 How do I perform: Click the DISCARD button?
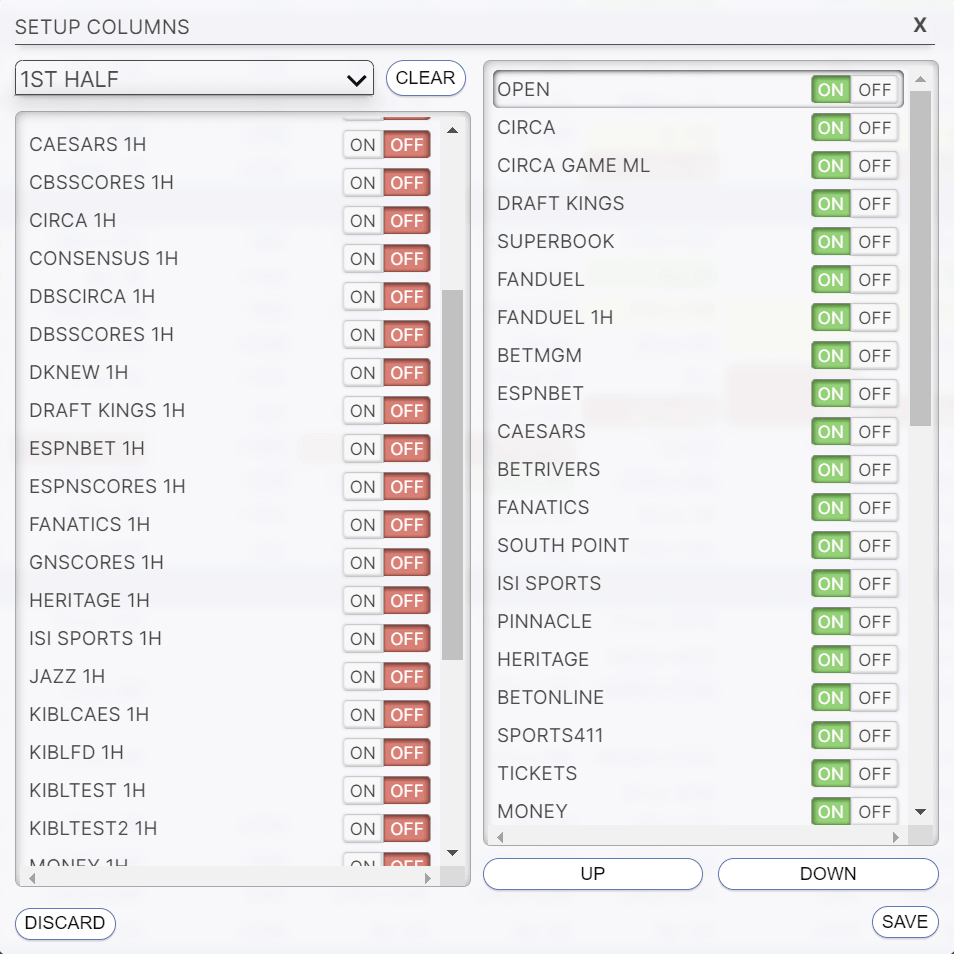65,922
